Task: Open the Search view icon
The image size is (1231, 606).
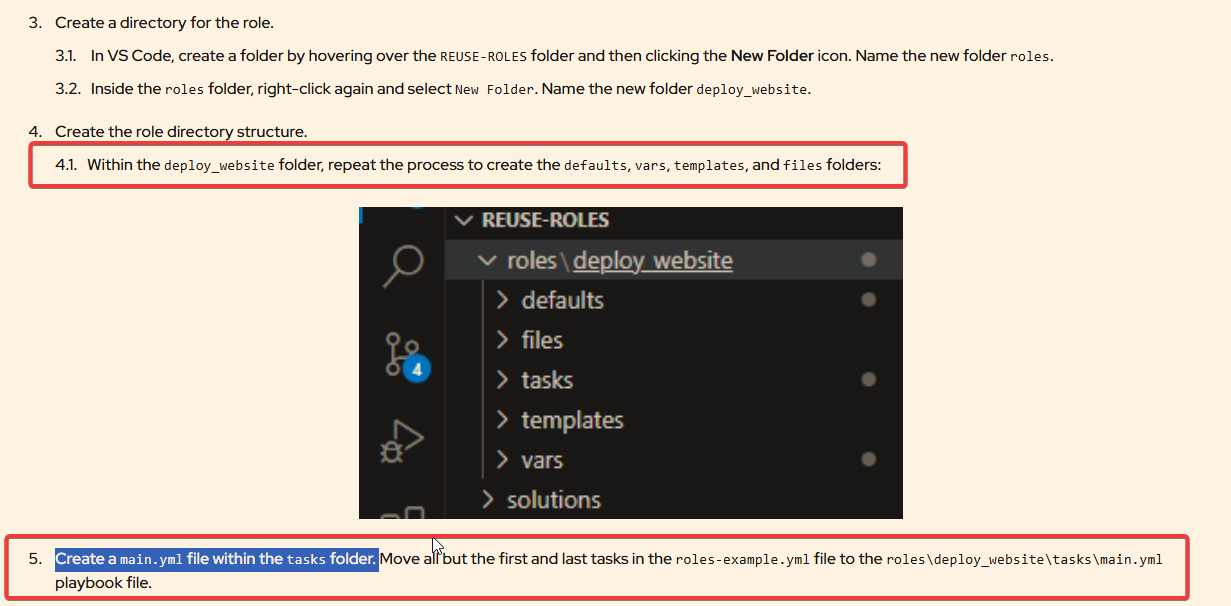Action: point(405,265)
